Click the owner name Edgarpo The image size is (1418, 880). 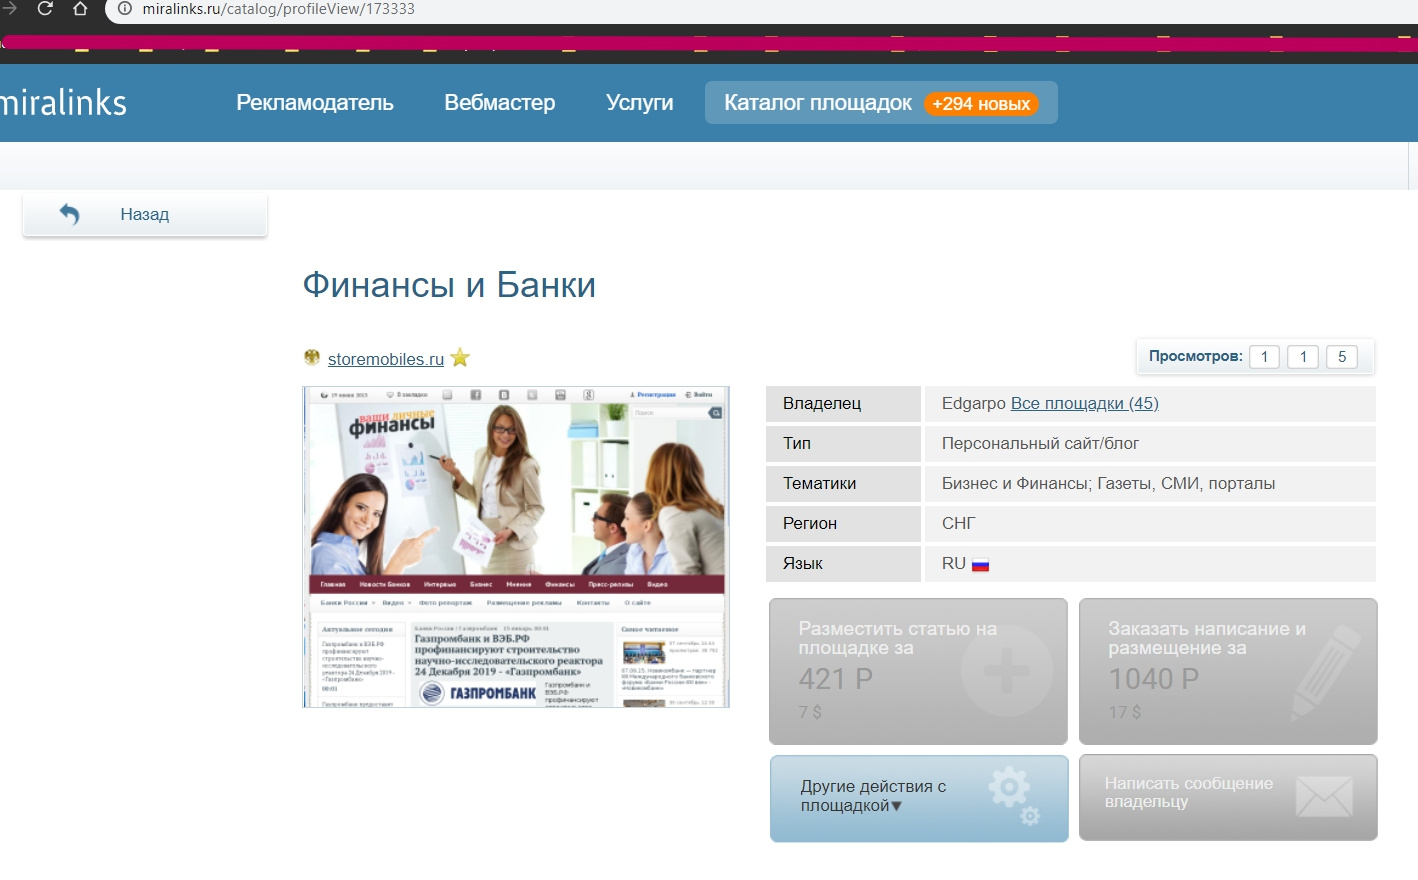tap(974, 403)
